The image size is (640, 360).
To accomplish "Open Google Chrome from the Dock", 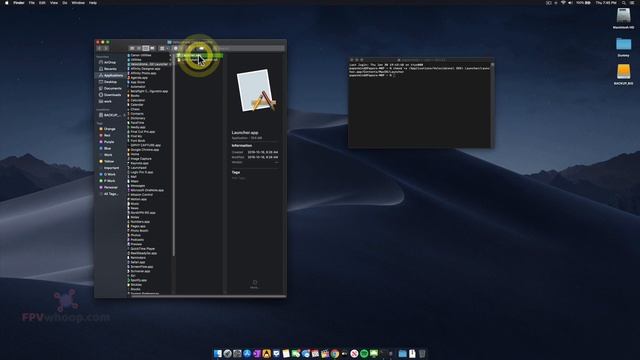I will click(x=335, y=353).
